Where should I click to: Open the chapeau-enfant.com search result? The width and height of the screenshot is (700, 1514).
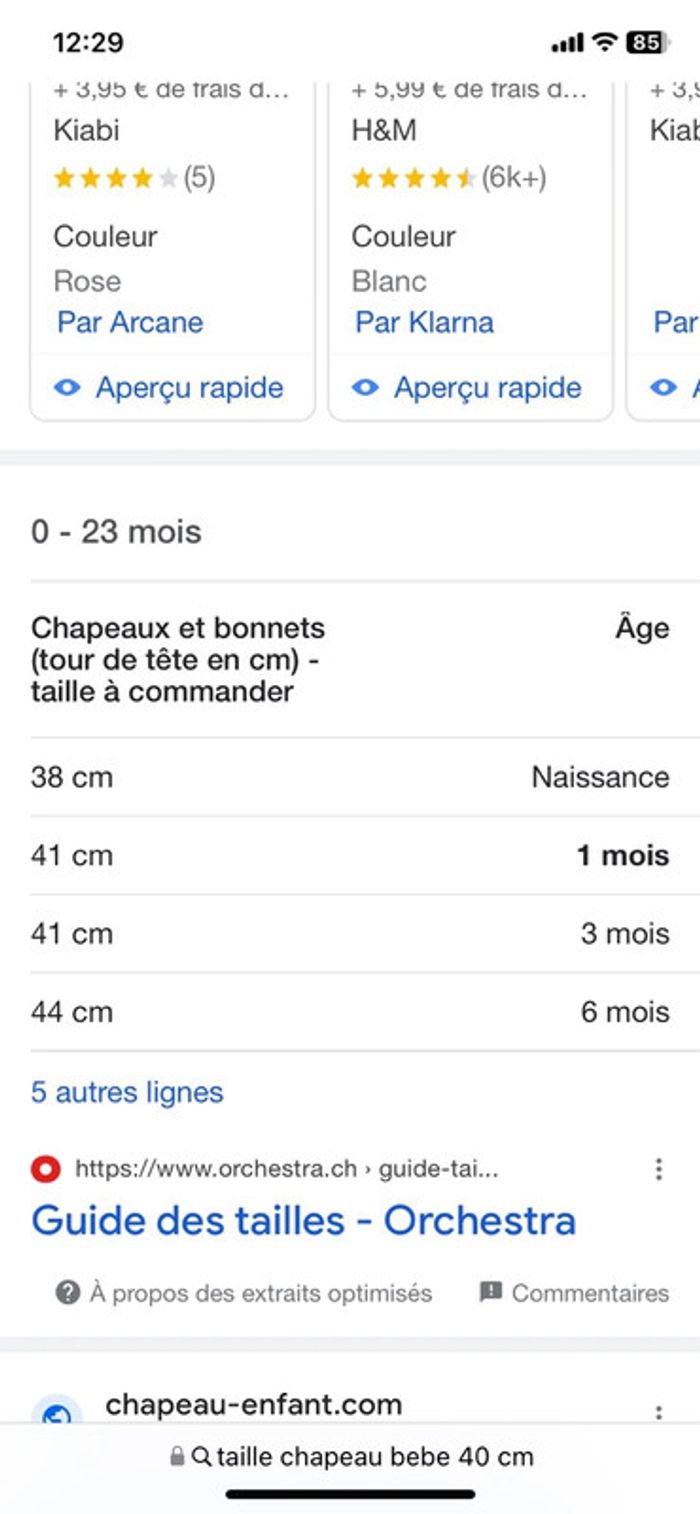pos(253,1405)
